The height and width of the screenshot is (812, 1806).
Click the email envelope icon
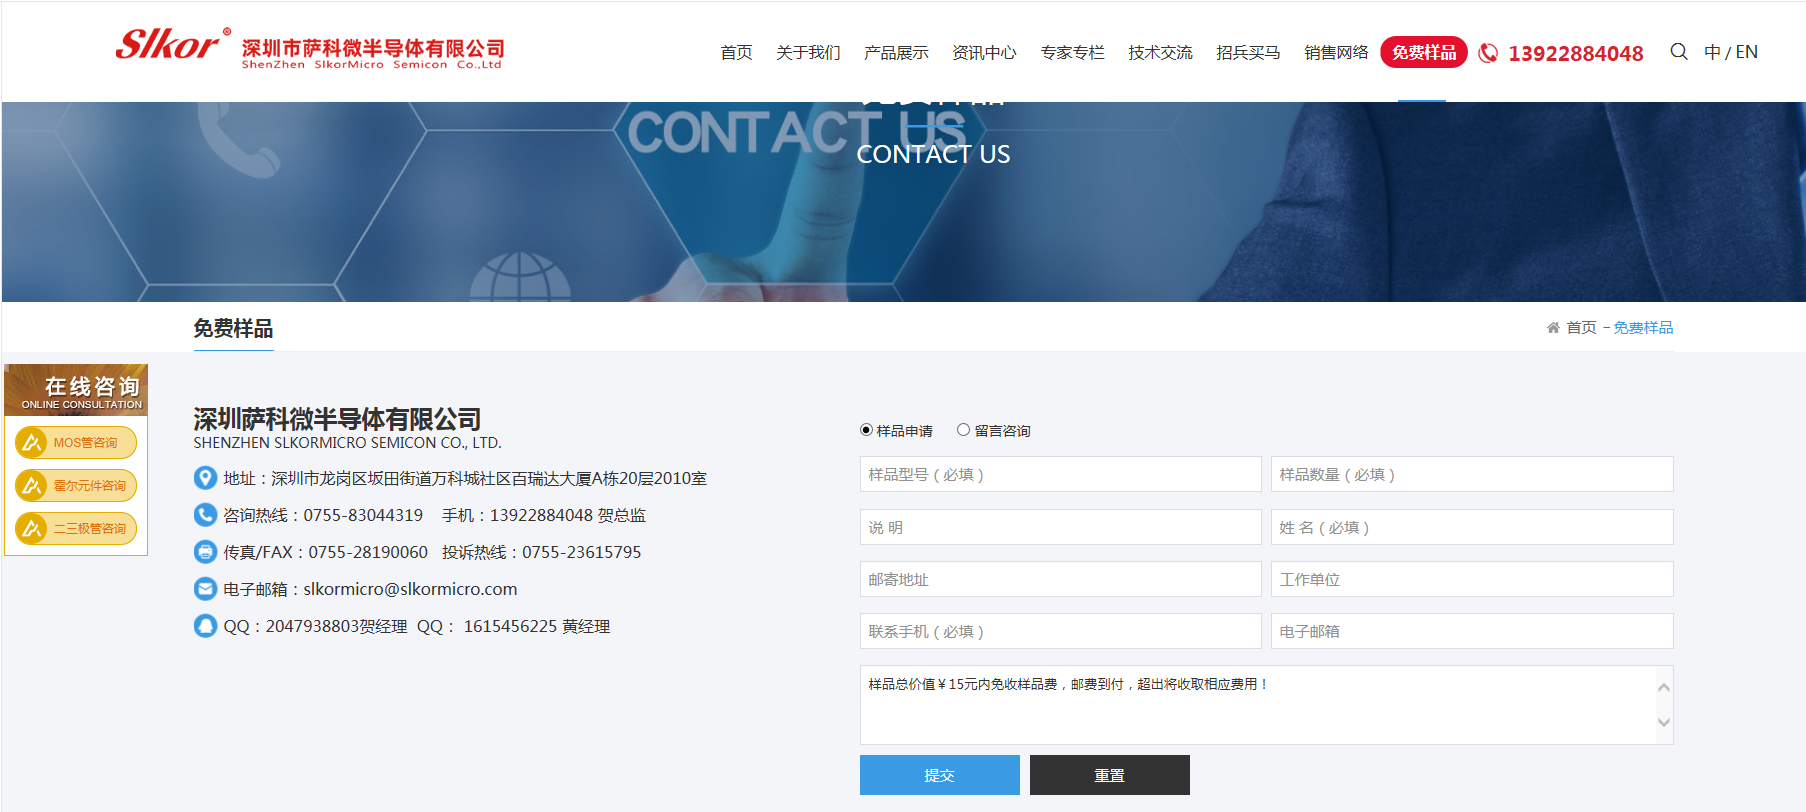(x=205, y=589)
